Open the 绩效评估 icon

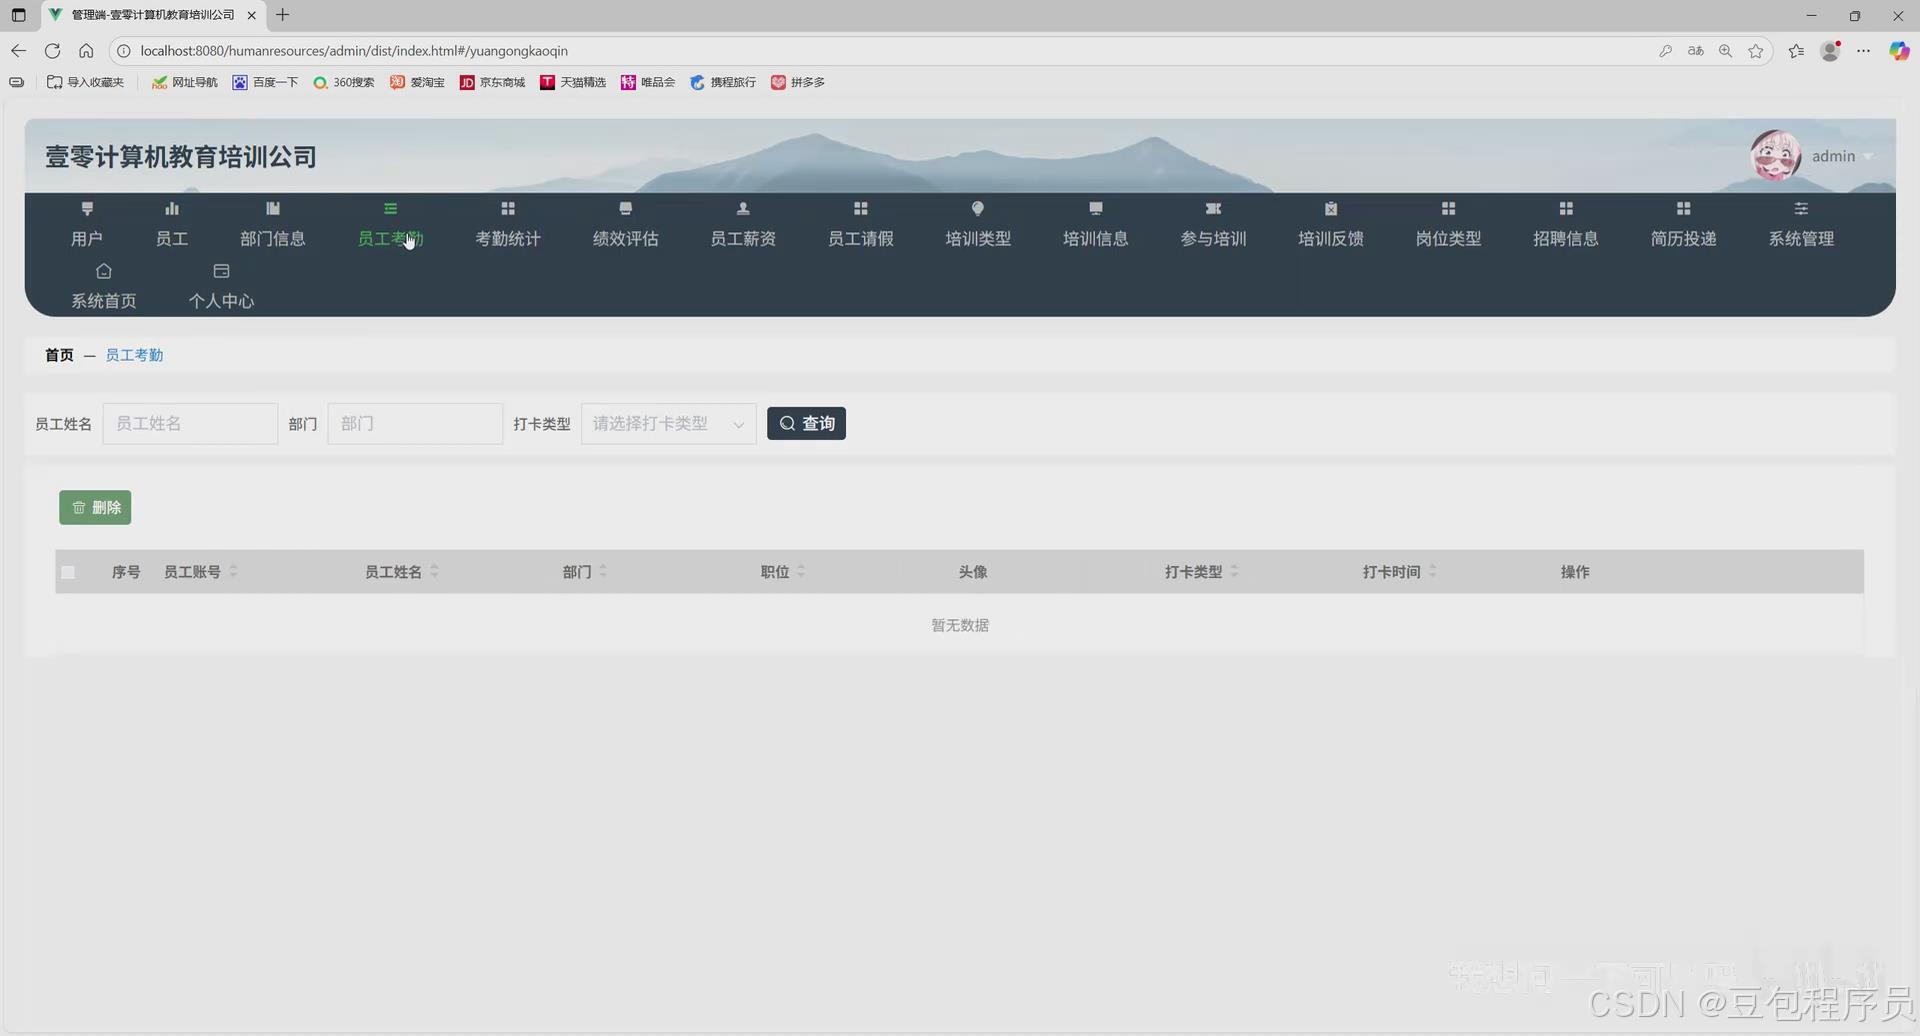tap(626, 209)
